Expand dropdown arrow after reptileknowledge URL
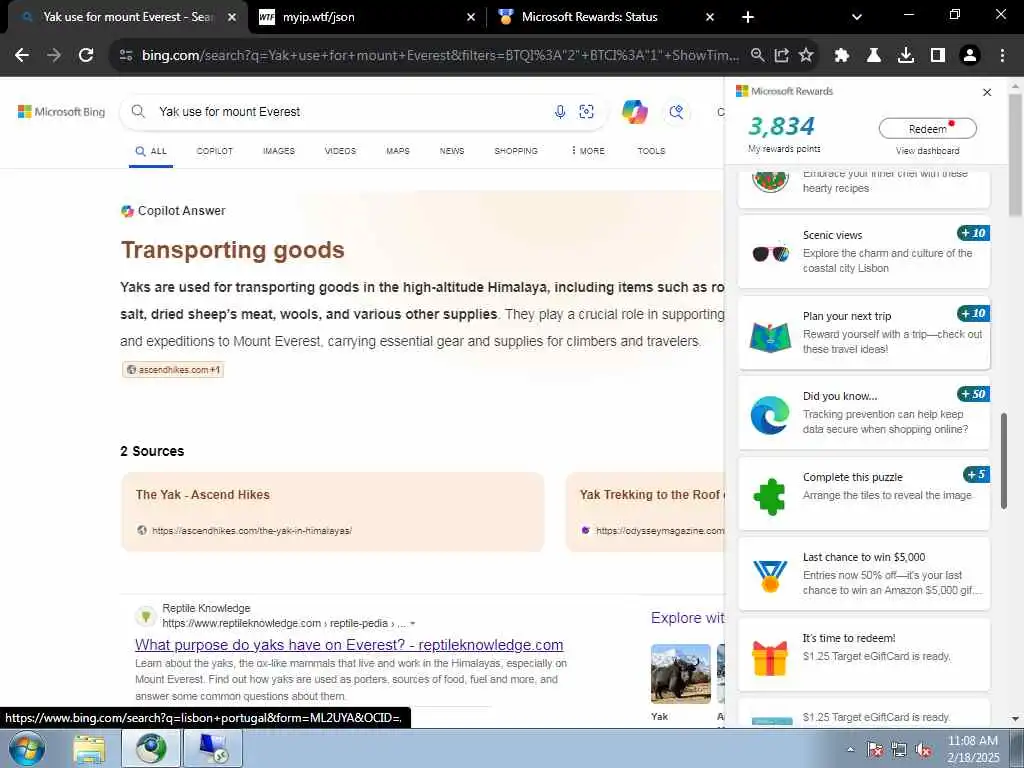 tap(413, 624)
